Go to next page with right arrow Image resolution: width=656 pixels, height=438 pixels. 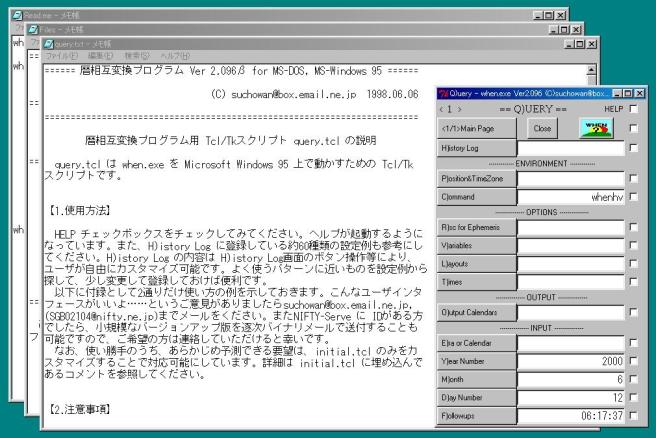coord(459,109)
